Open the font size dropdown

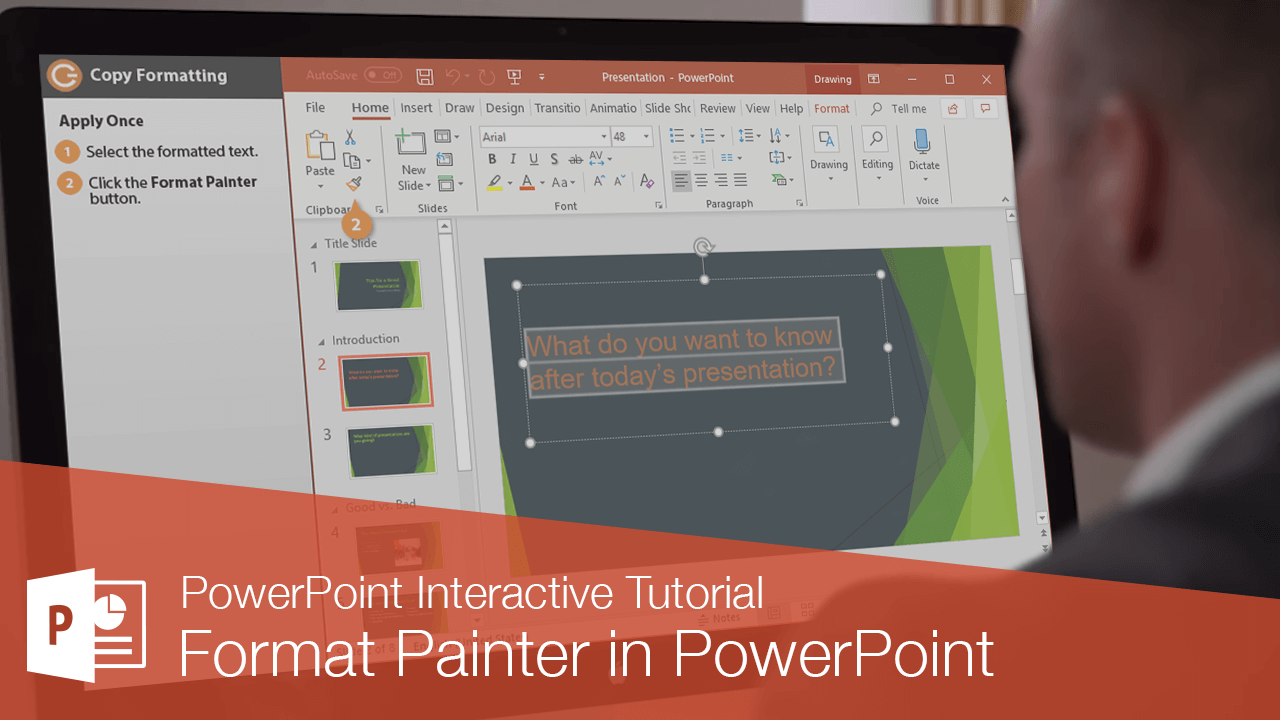click(646, 137)
